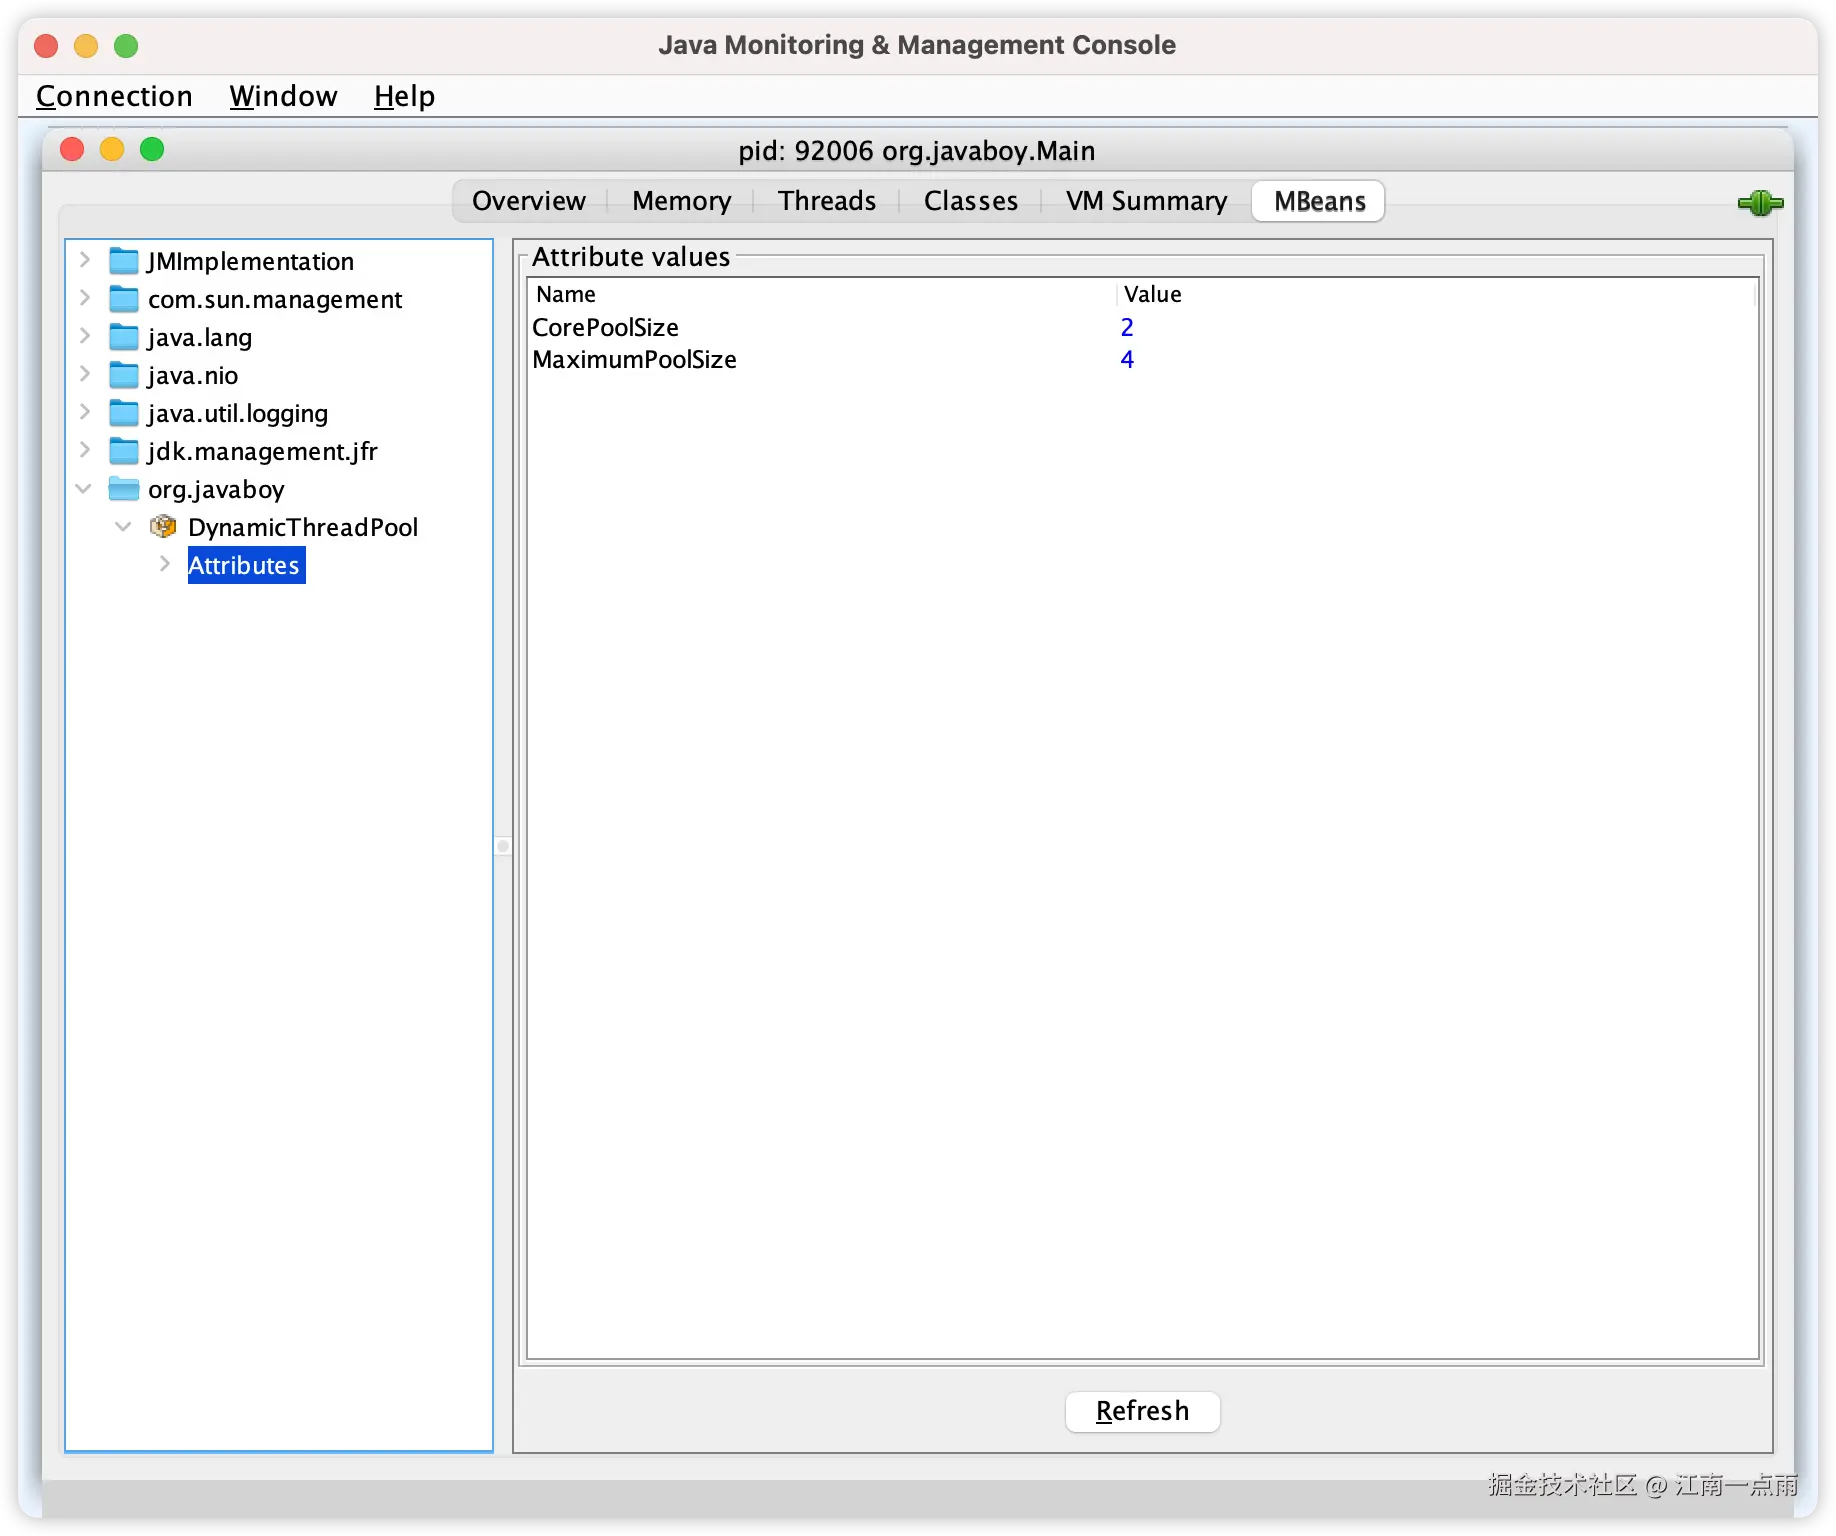The image size is (1836, 1536).
Task: Select the java.nio label
Action: point(193,375)
